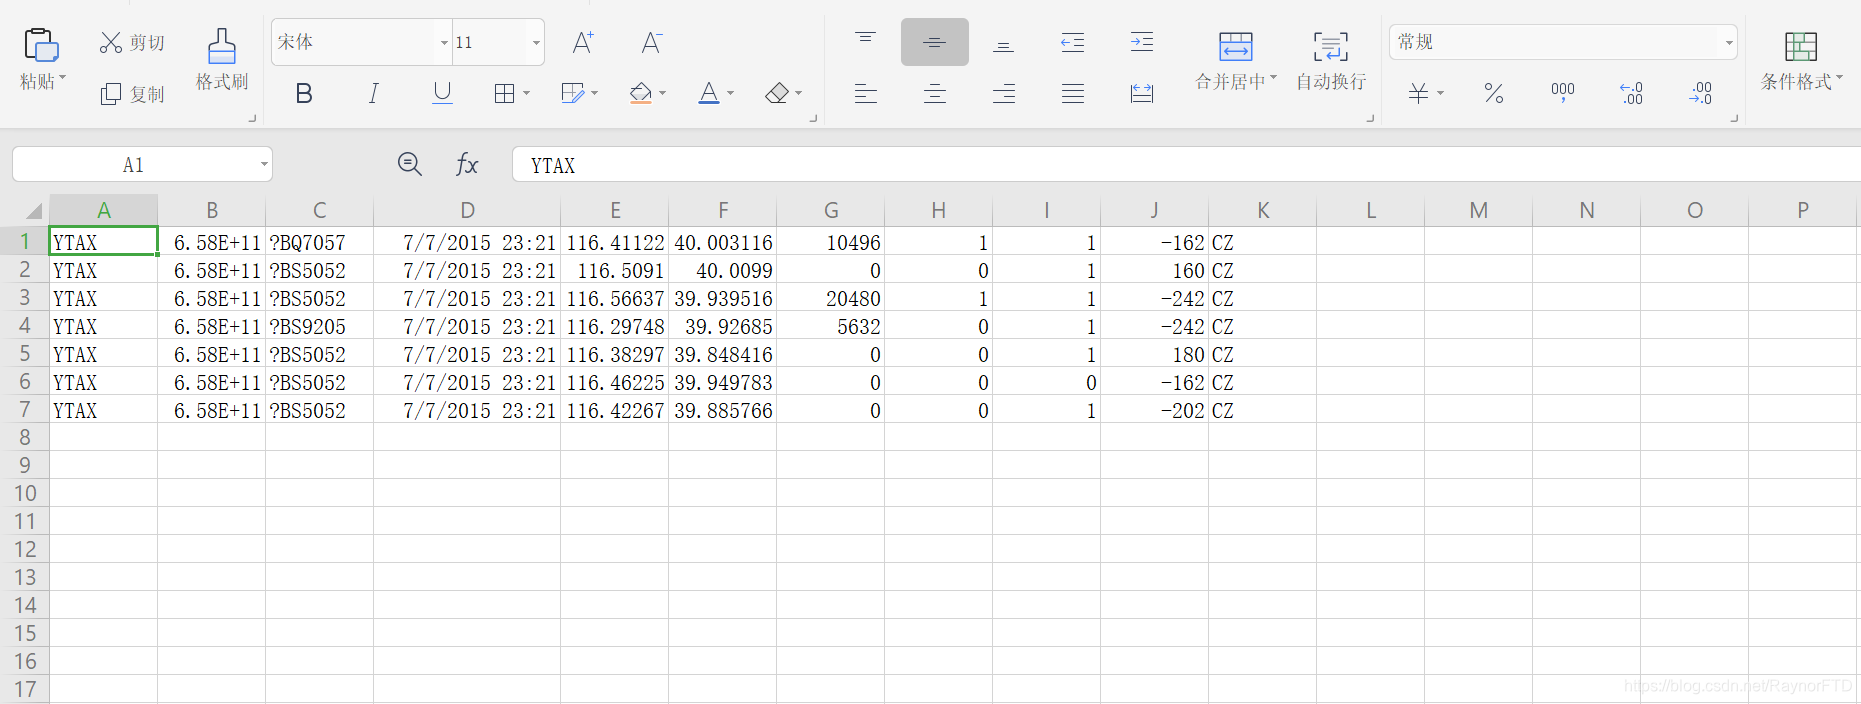Click the cell style drawing icon

tap(573, 93)
